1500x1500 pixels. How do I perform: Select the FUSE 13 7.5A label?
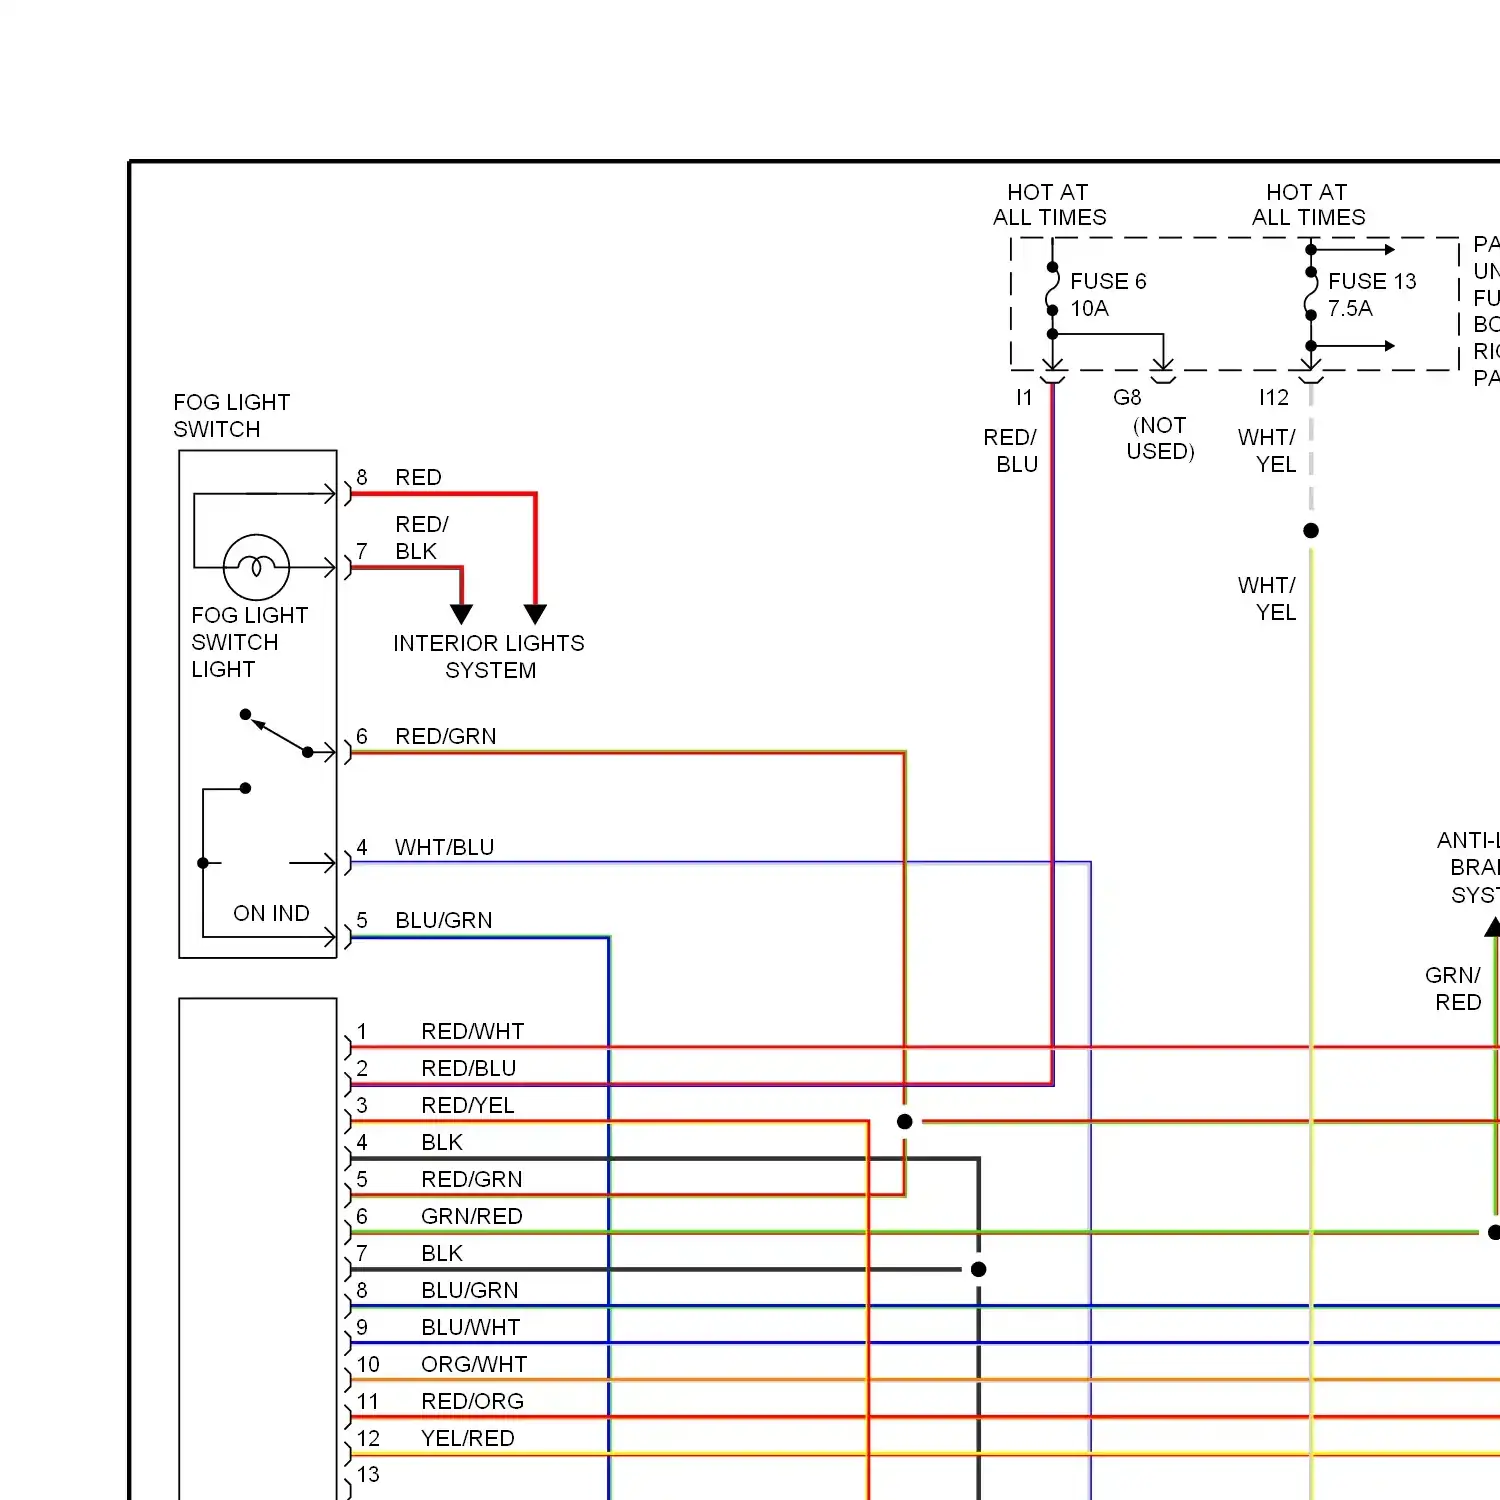(1372, 294)
